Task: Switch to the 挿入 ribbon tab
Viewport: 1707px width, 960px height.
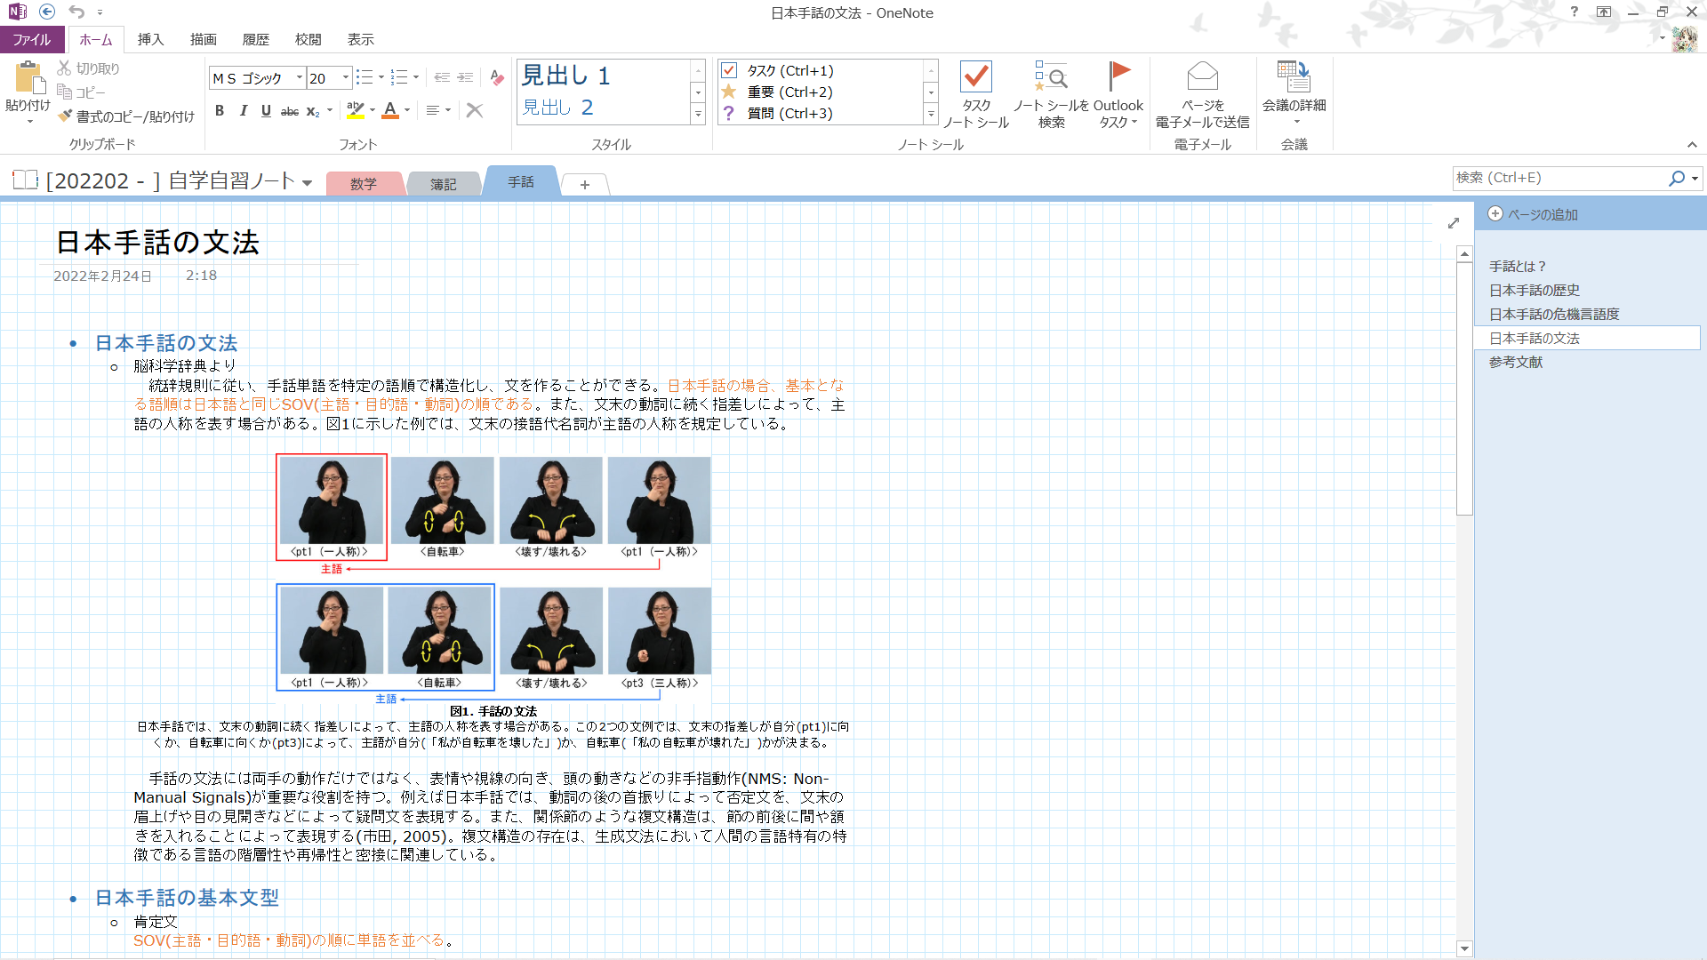Action: tap(150, 40)
